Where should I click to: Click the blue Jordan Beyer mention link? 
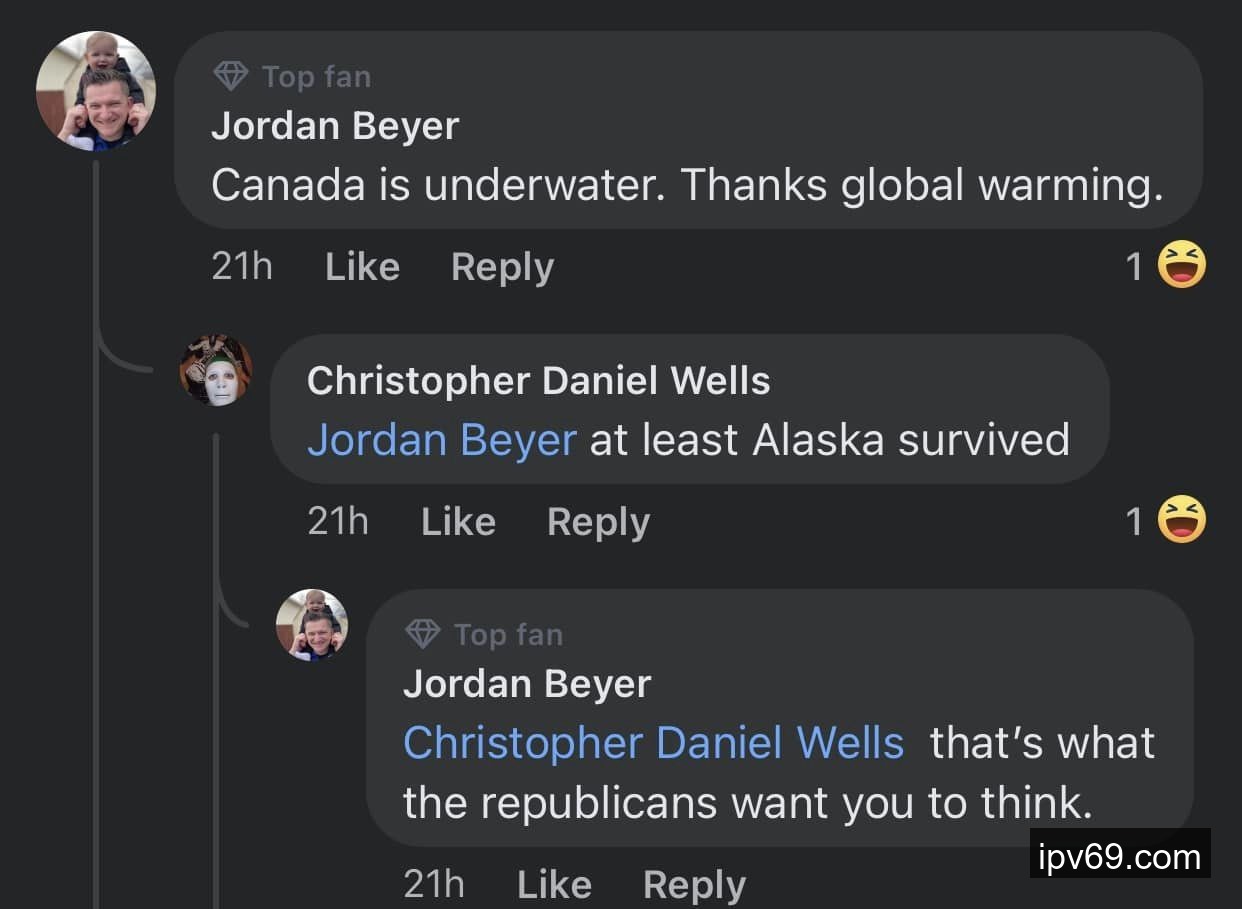tap(441, 440)
